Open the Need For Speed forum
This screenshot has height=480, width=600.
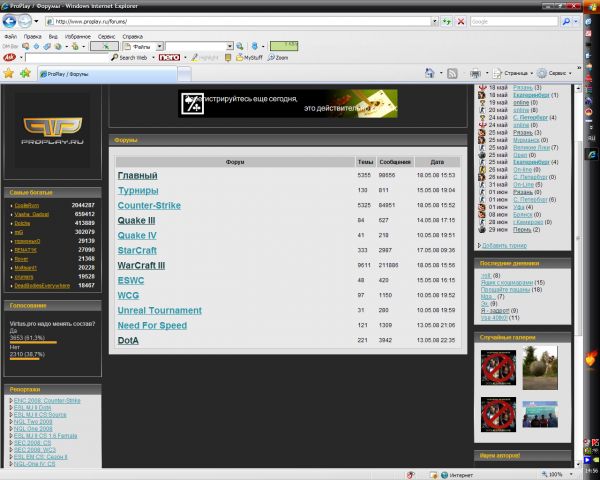(x=152, y=325)
